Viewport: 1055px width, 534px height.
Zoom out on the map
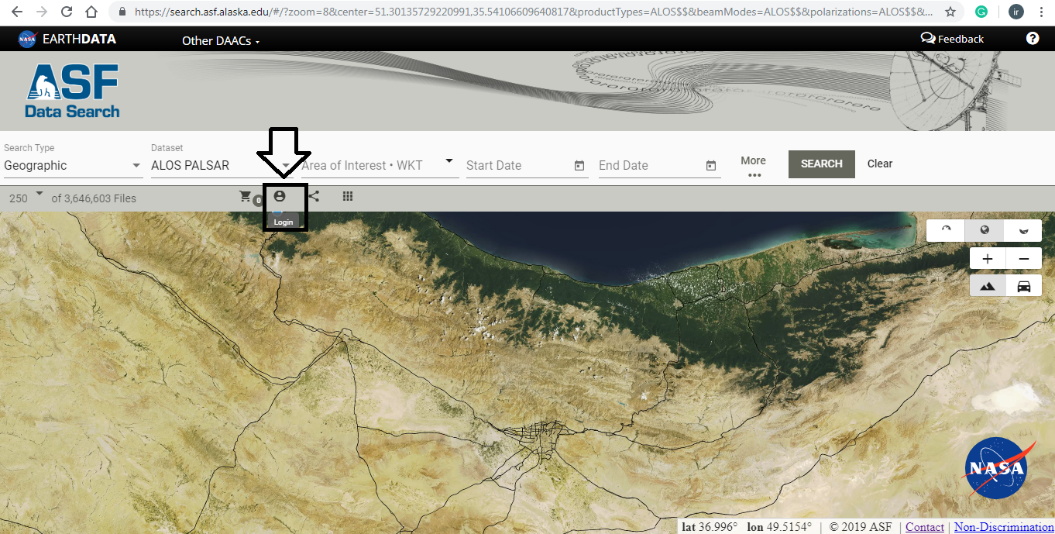click(1023, 259)
